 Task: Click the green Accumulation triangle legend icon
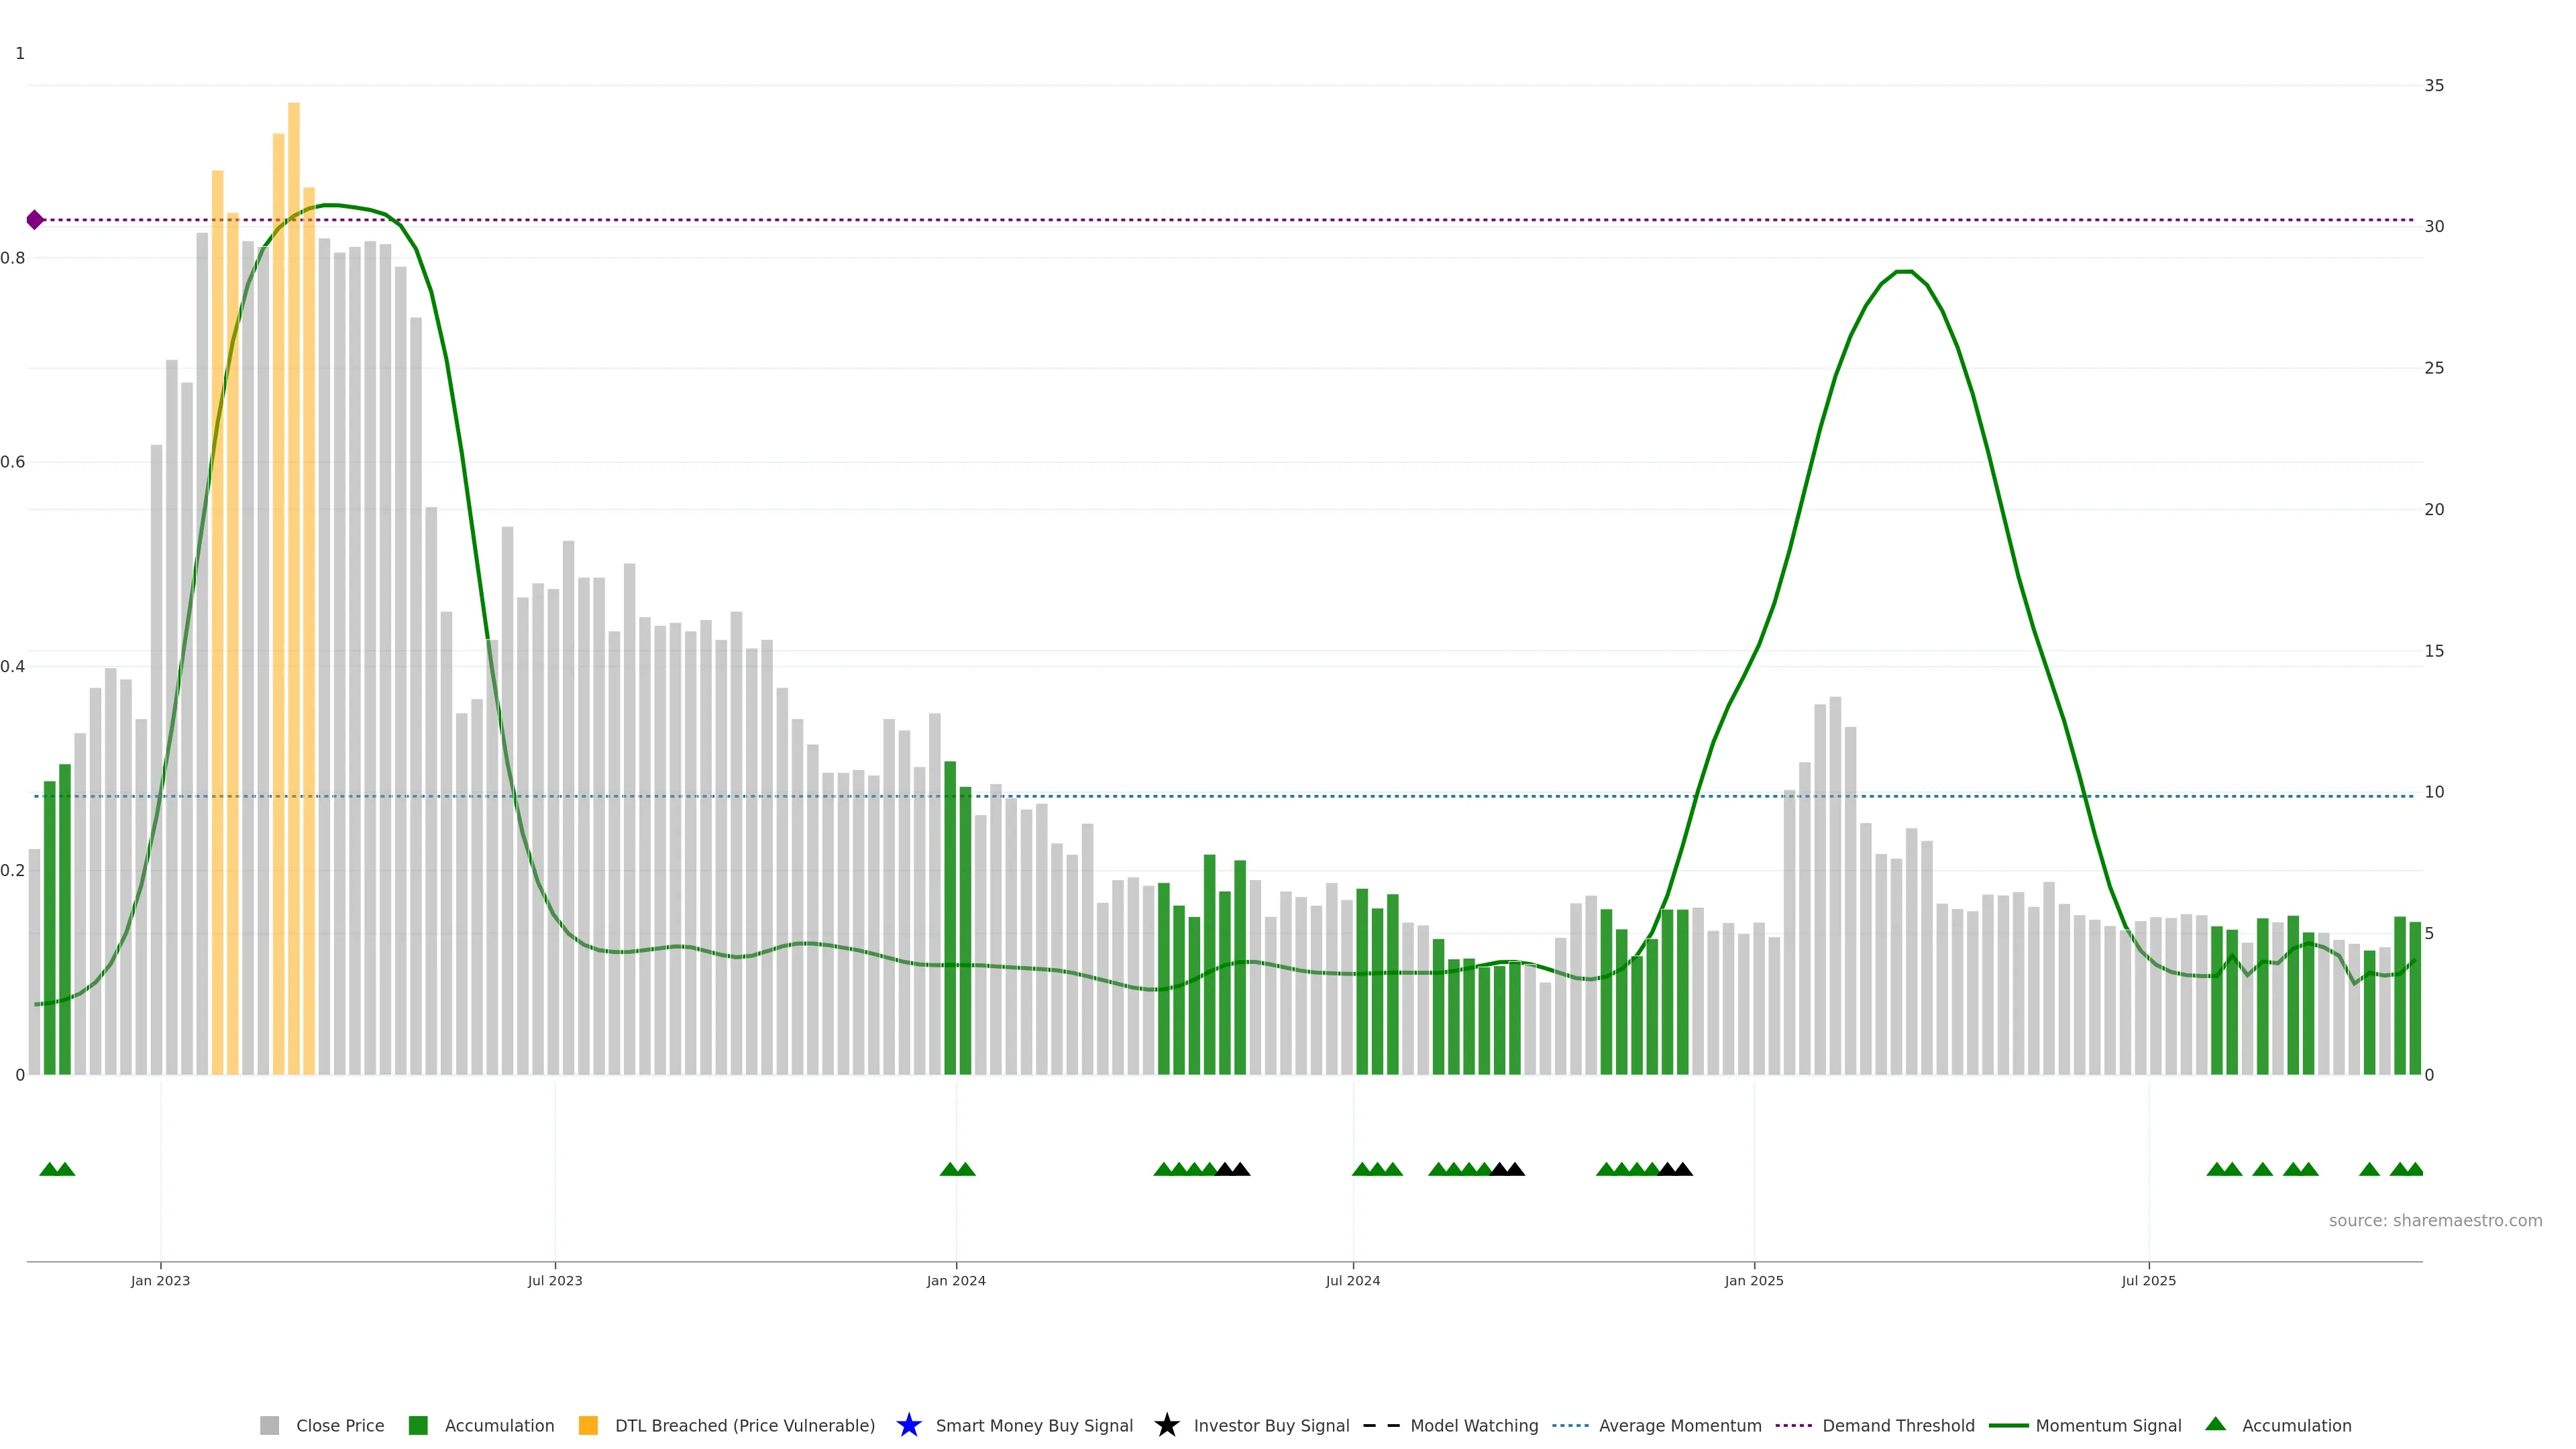click(x=2215, y=1424)
